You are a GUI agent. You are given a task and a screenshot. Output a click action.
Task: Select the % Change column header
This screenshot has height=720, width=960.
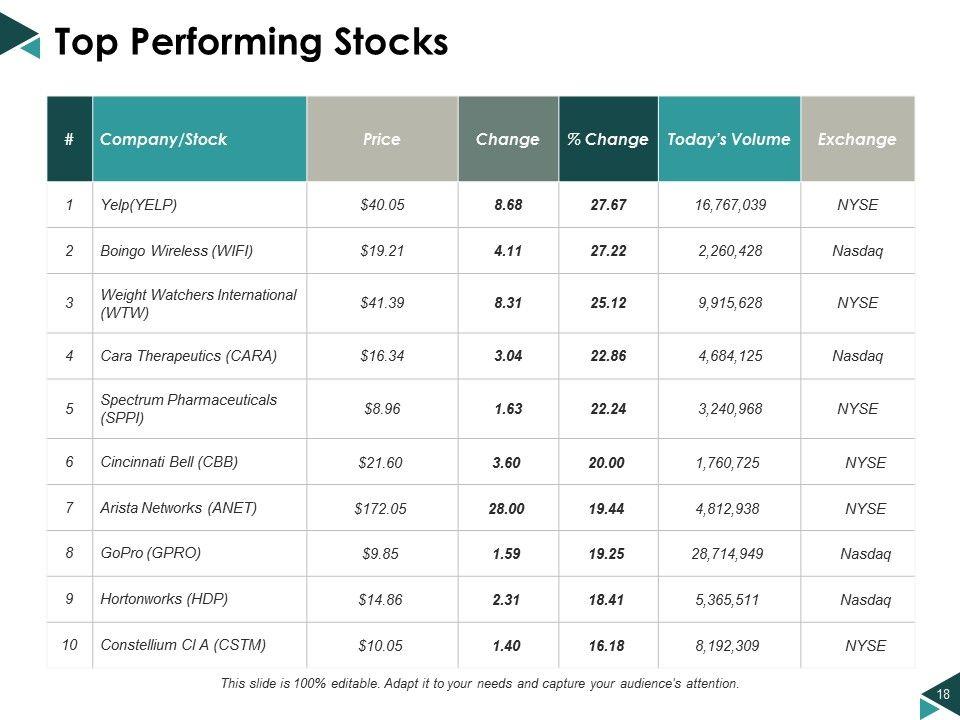[607, 140]
